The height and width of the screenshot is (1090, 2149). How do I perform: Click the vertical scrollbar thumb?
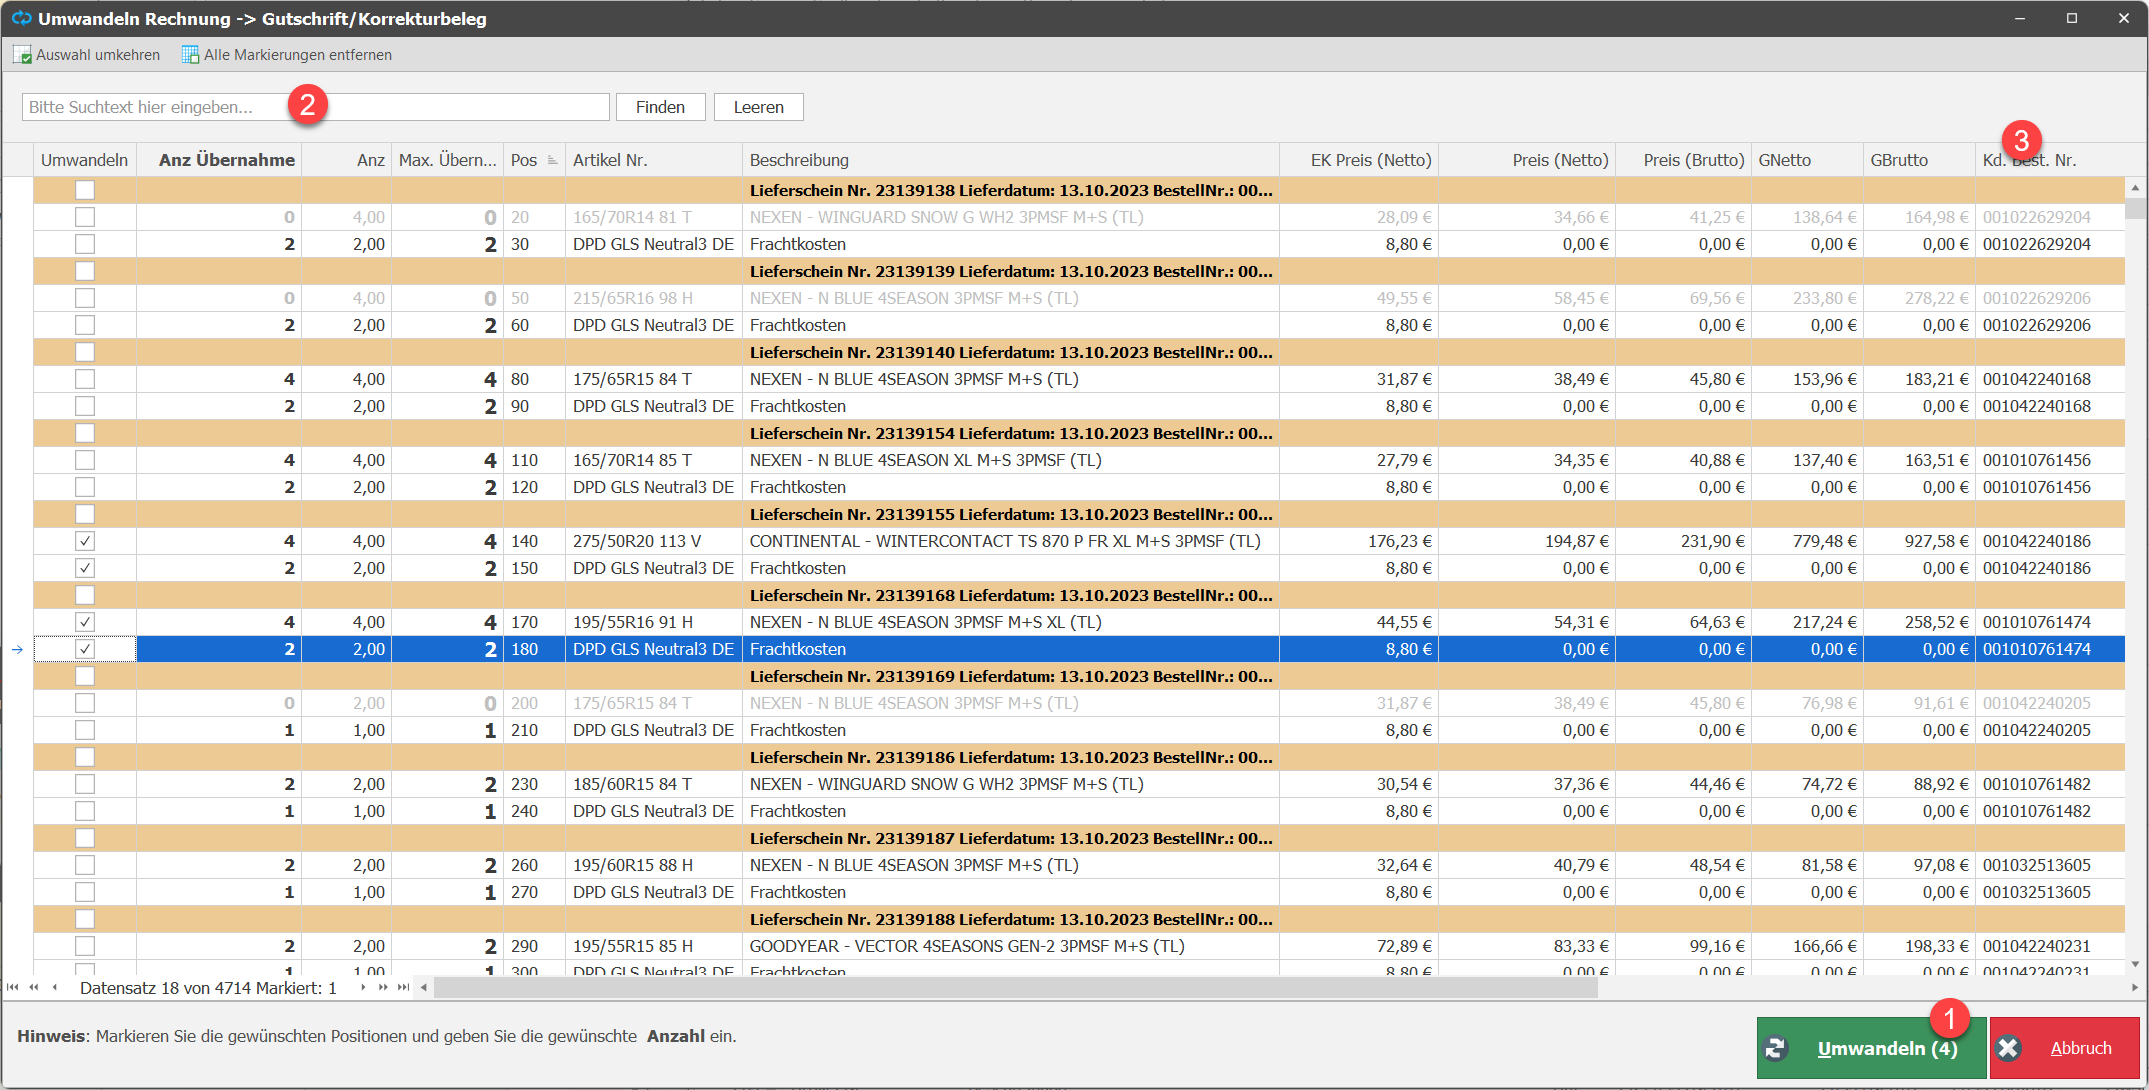tap(2135, 208)
